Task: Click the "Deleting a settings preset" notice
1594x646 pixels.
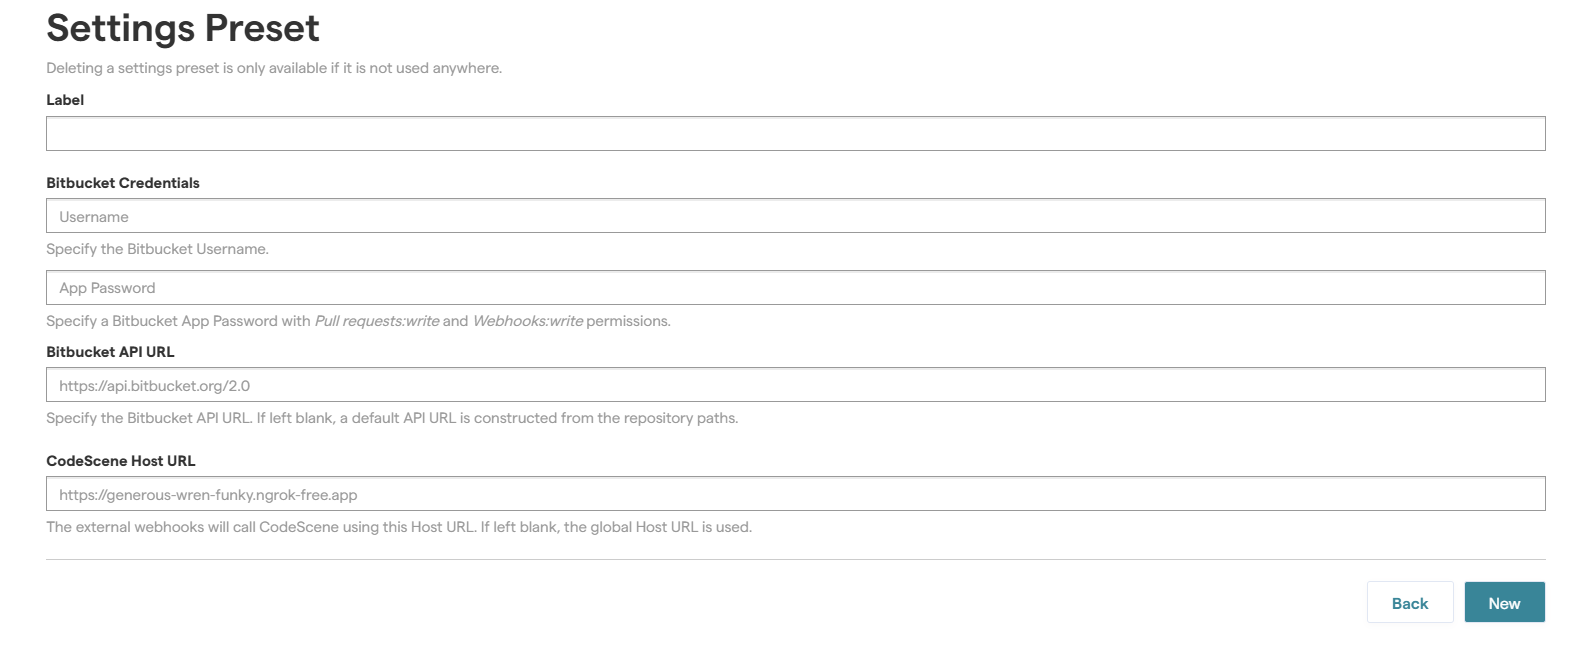Action: 274,68
